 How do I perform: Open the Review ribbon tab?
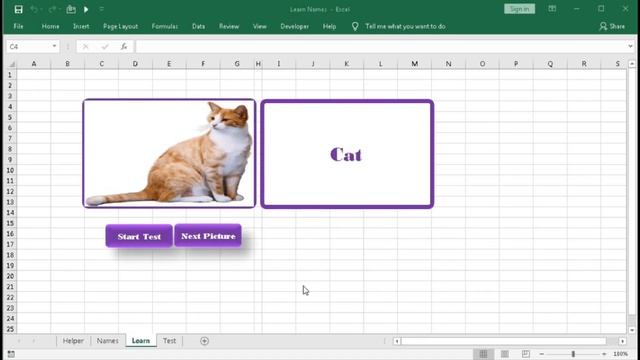click(x=229, y=26)
